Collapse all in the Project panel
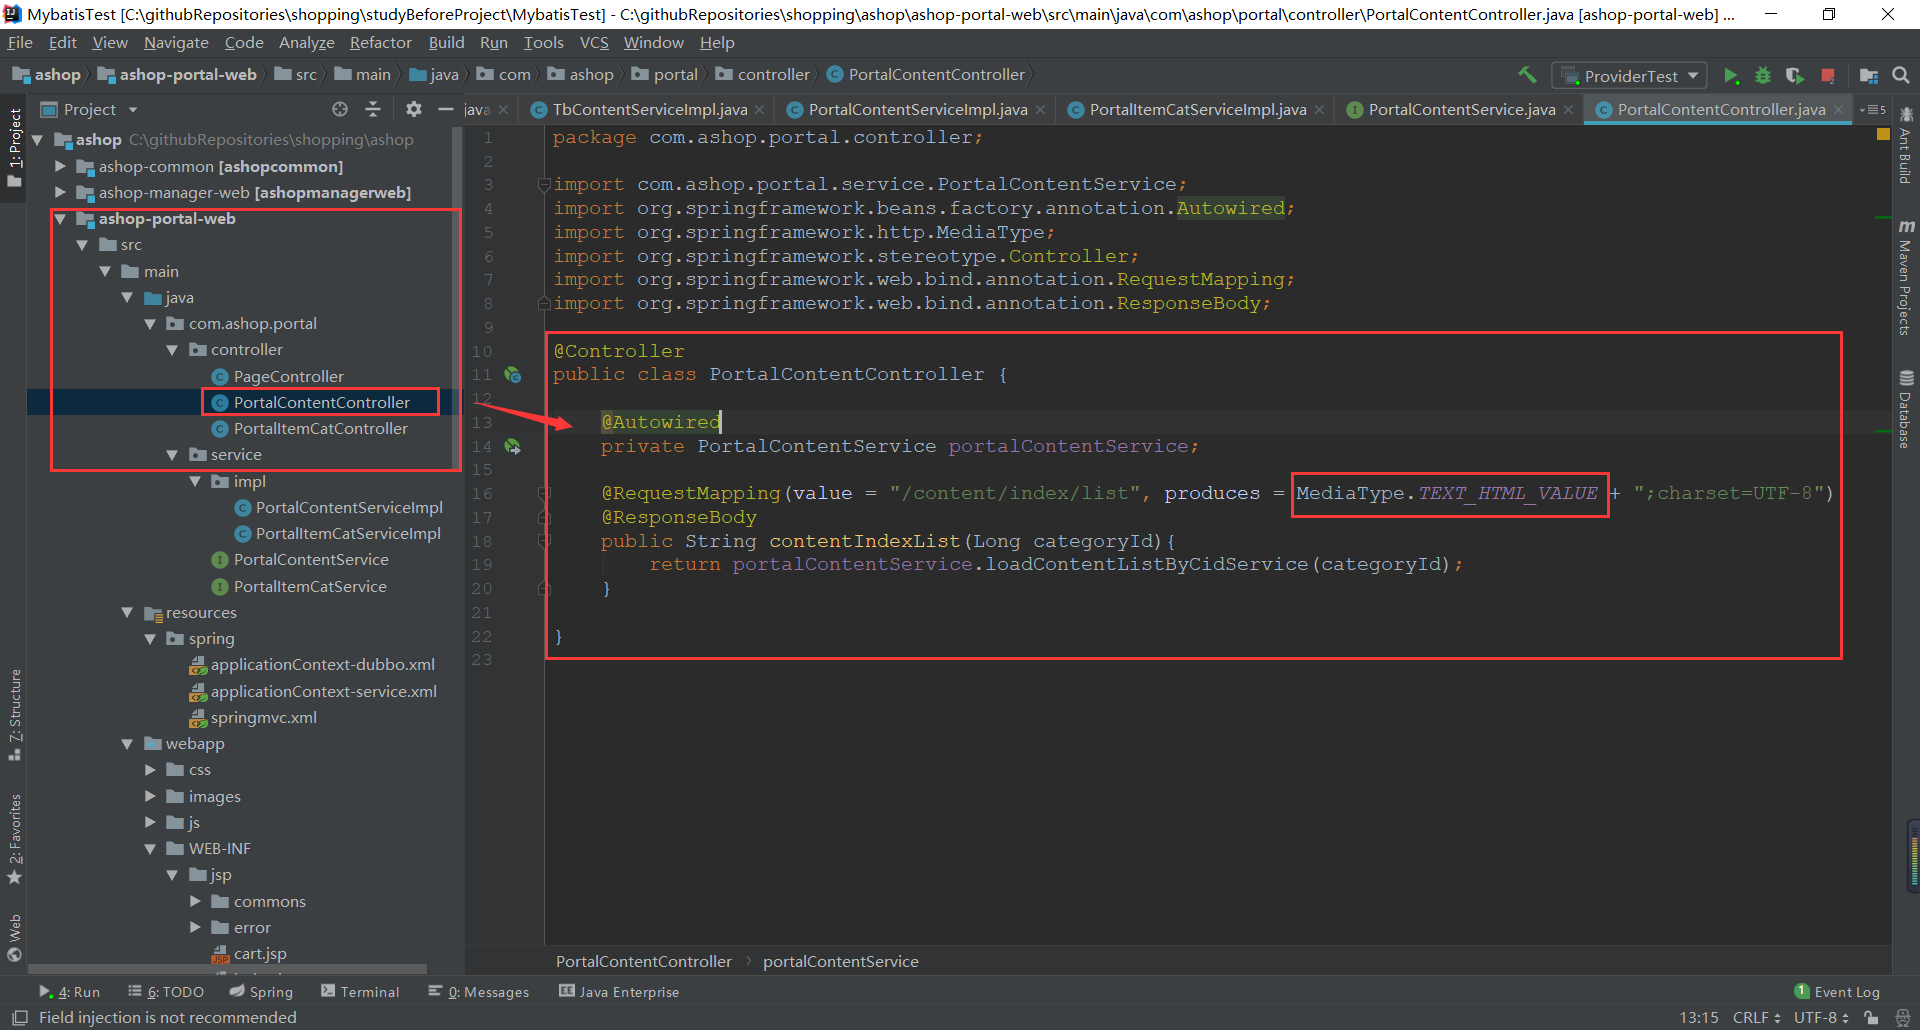Viewport: 1920px width, 1030px height. tap(373, 109)
